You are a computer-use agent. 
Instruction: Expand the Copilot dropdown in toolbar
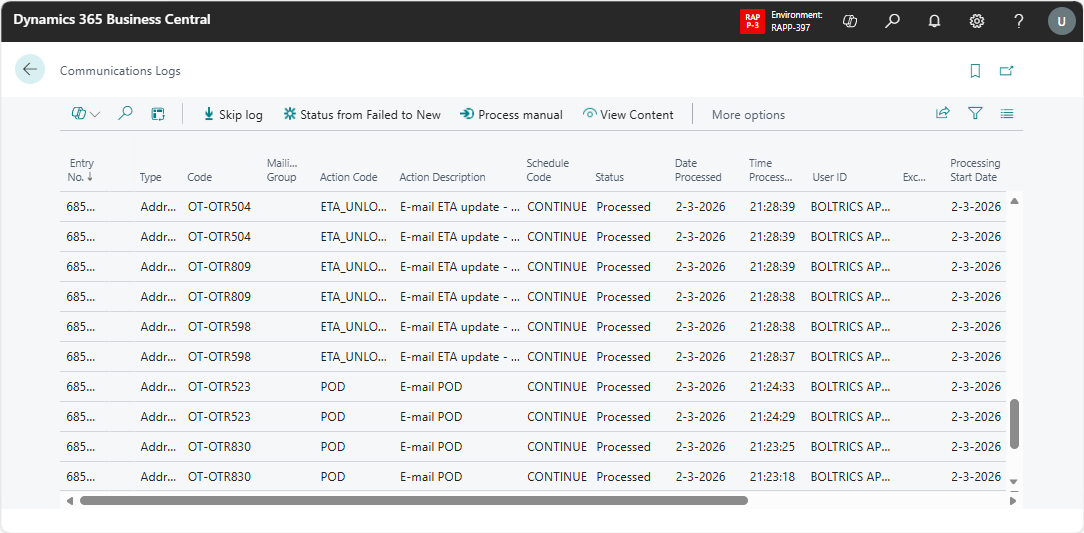pyautogui.click(x=86, y=114)
